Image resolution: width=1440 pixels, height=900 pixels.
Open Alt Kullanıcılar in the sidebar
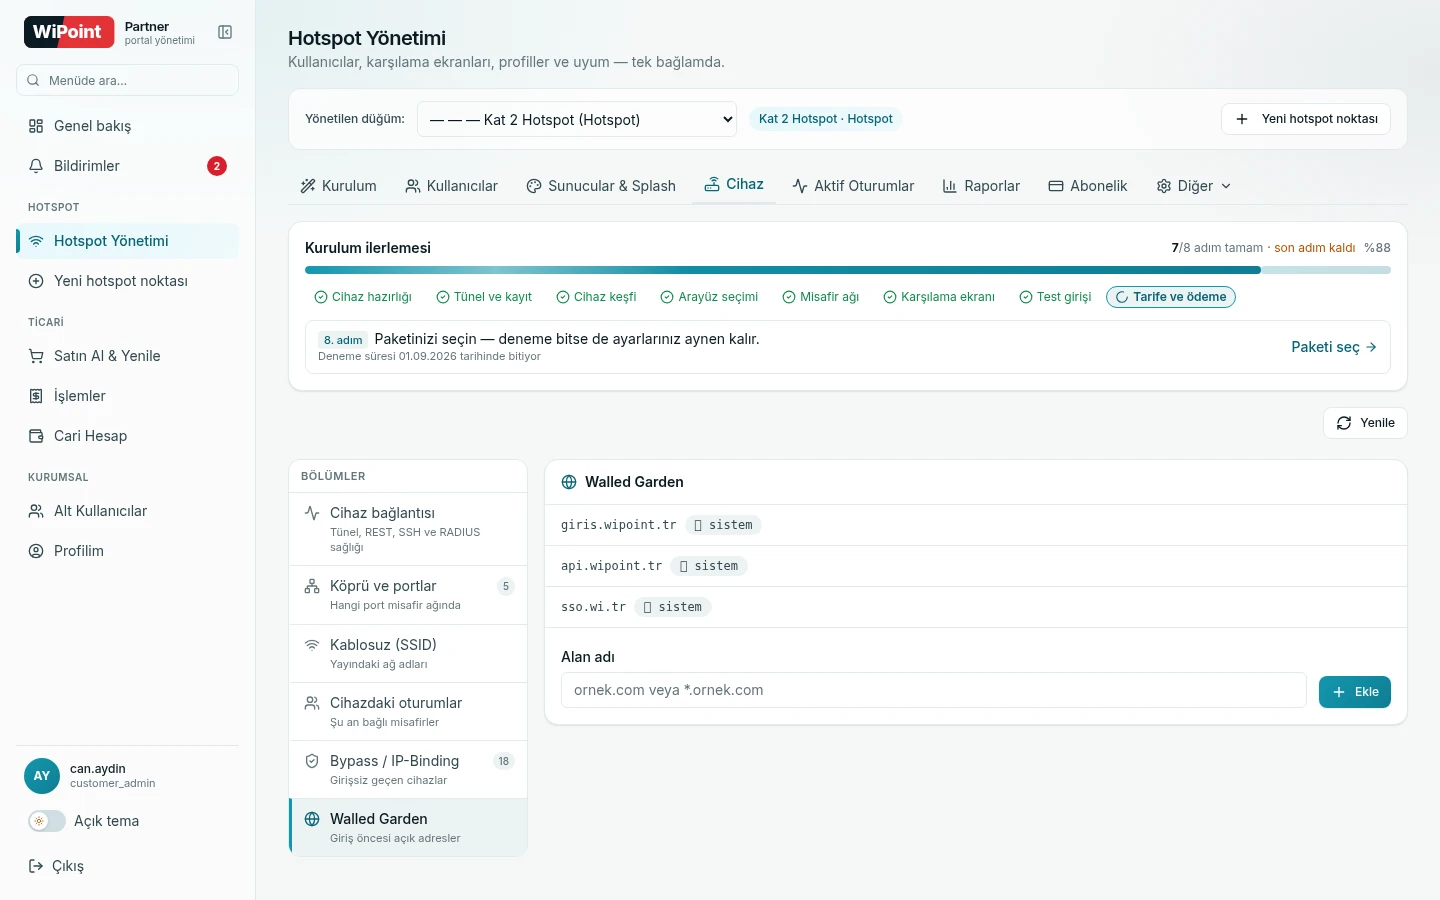(127, 511)
